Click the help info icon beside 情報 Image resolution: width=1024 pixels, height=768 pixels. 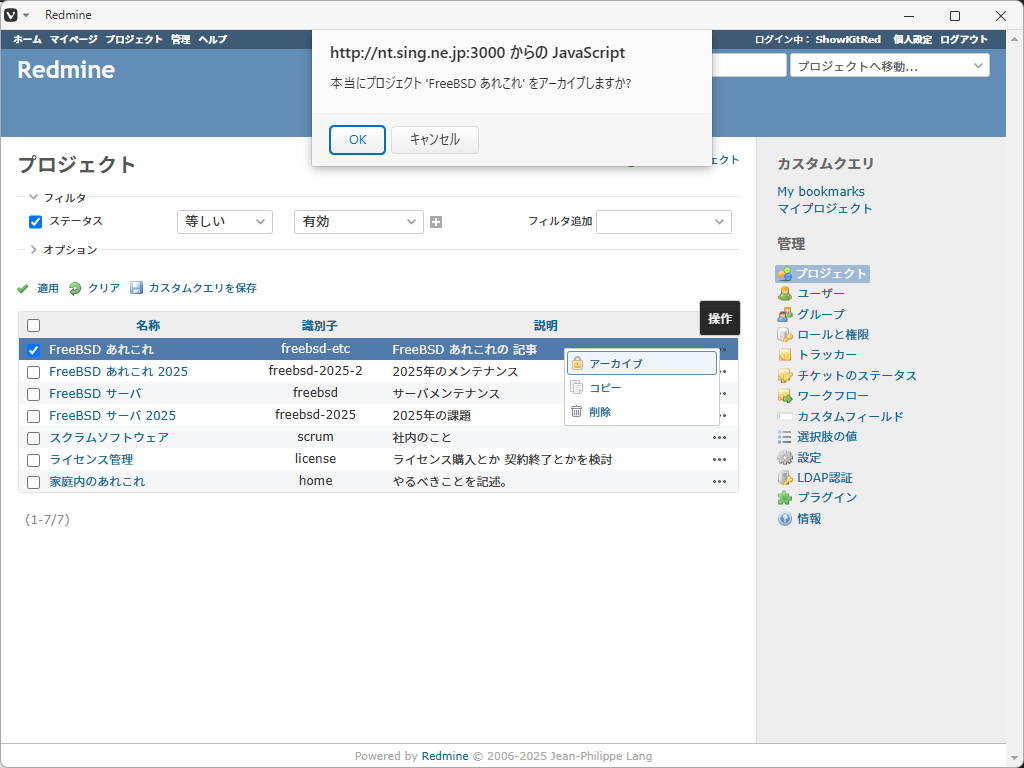[x=785, y=519]
